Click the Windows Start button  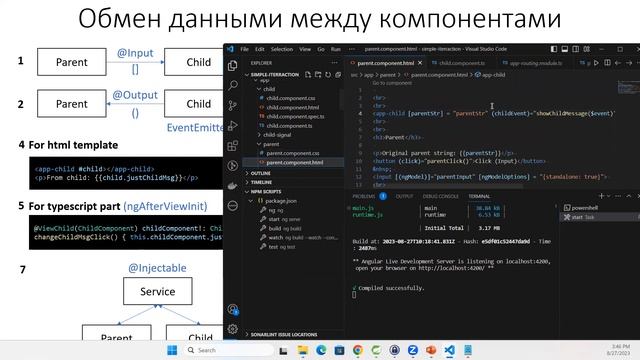coord(172,350)
